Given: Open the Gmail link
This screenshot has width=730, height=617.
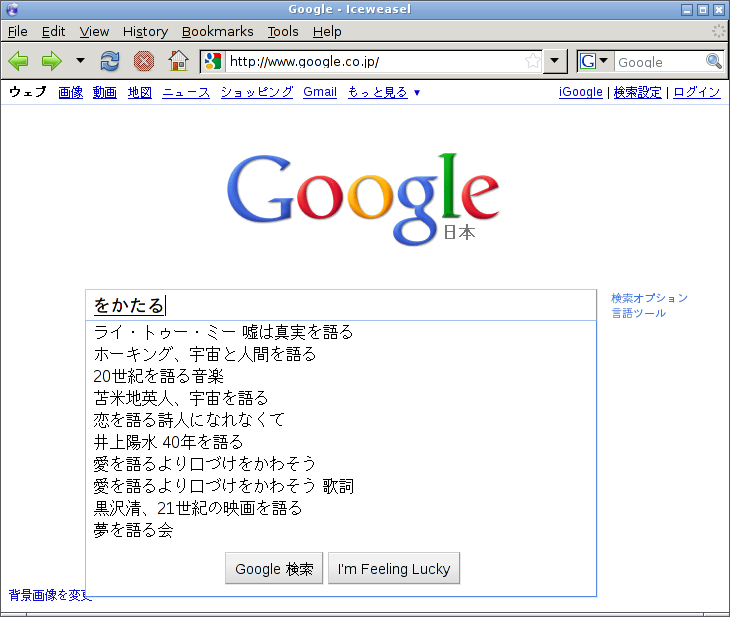Looking at the screenshot, I should coord(320,92).
